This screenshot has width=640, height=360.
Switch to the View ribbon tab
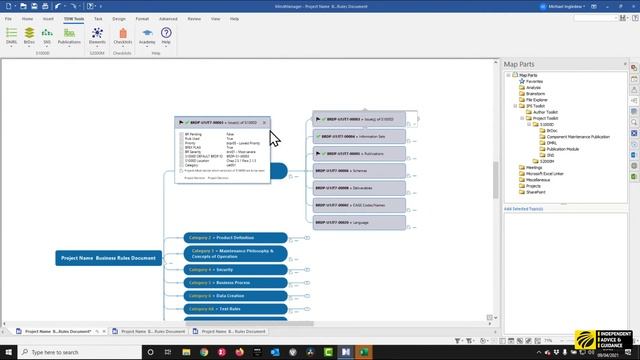pyautogui.click(x=216, y=19)
